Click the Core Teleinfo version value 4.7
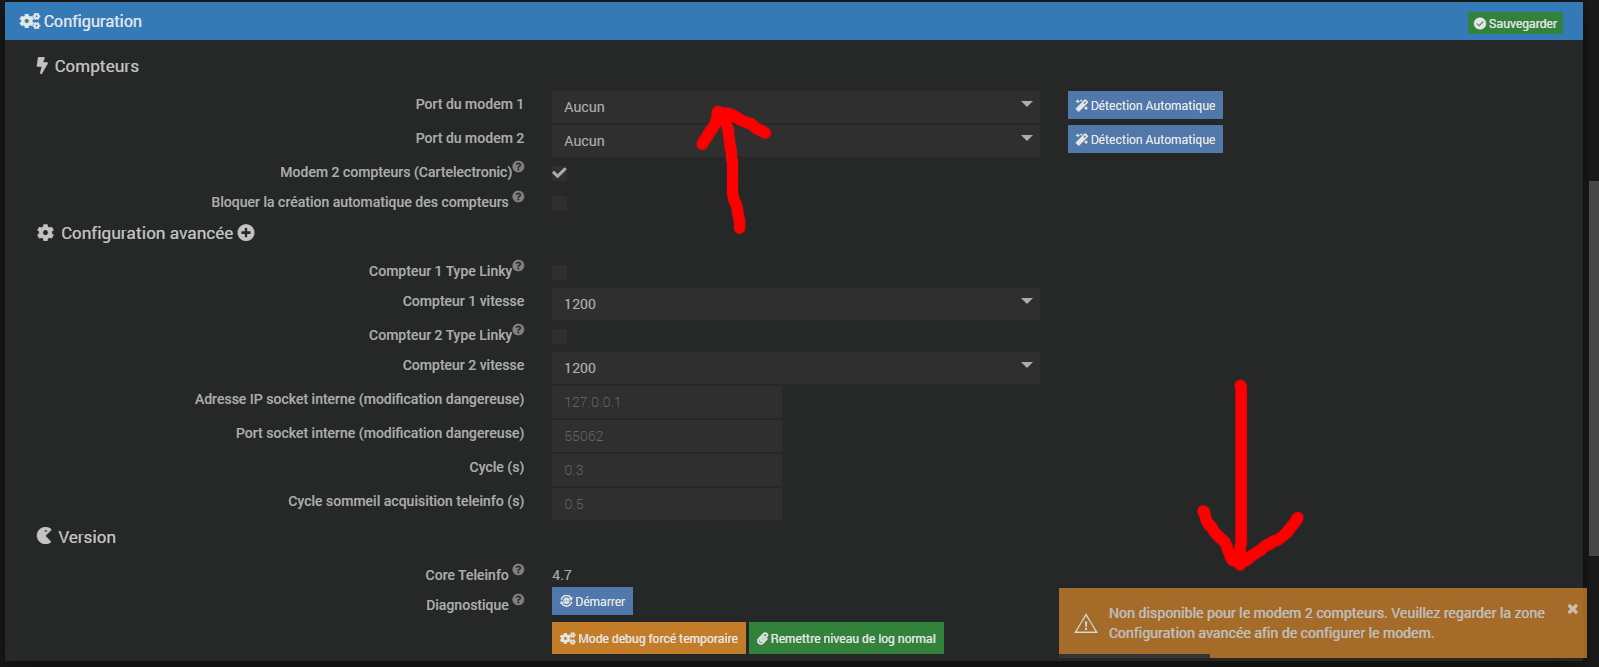Image resolution: width=1599 pixels, height=667 pixels. (562, 575)
